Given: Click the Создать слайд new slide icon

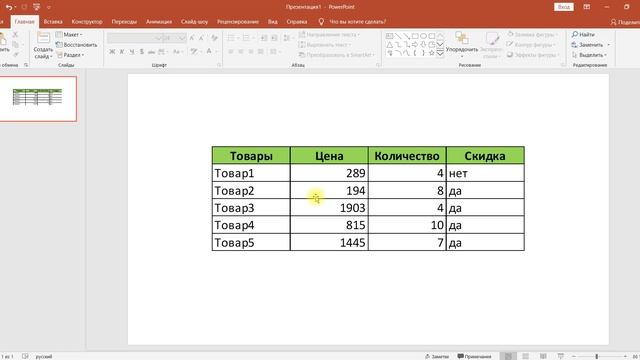Looking at the screenshot, I should [x=43, y=38].
